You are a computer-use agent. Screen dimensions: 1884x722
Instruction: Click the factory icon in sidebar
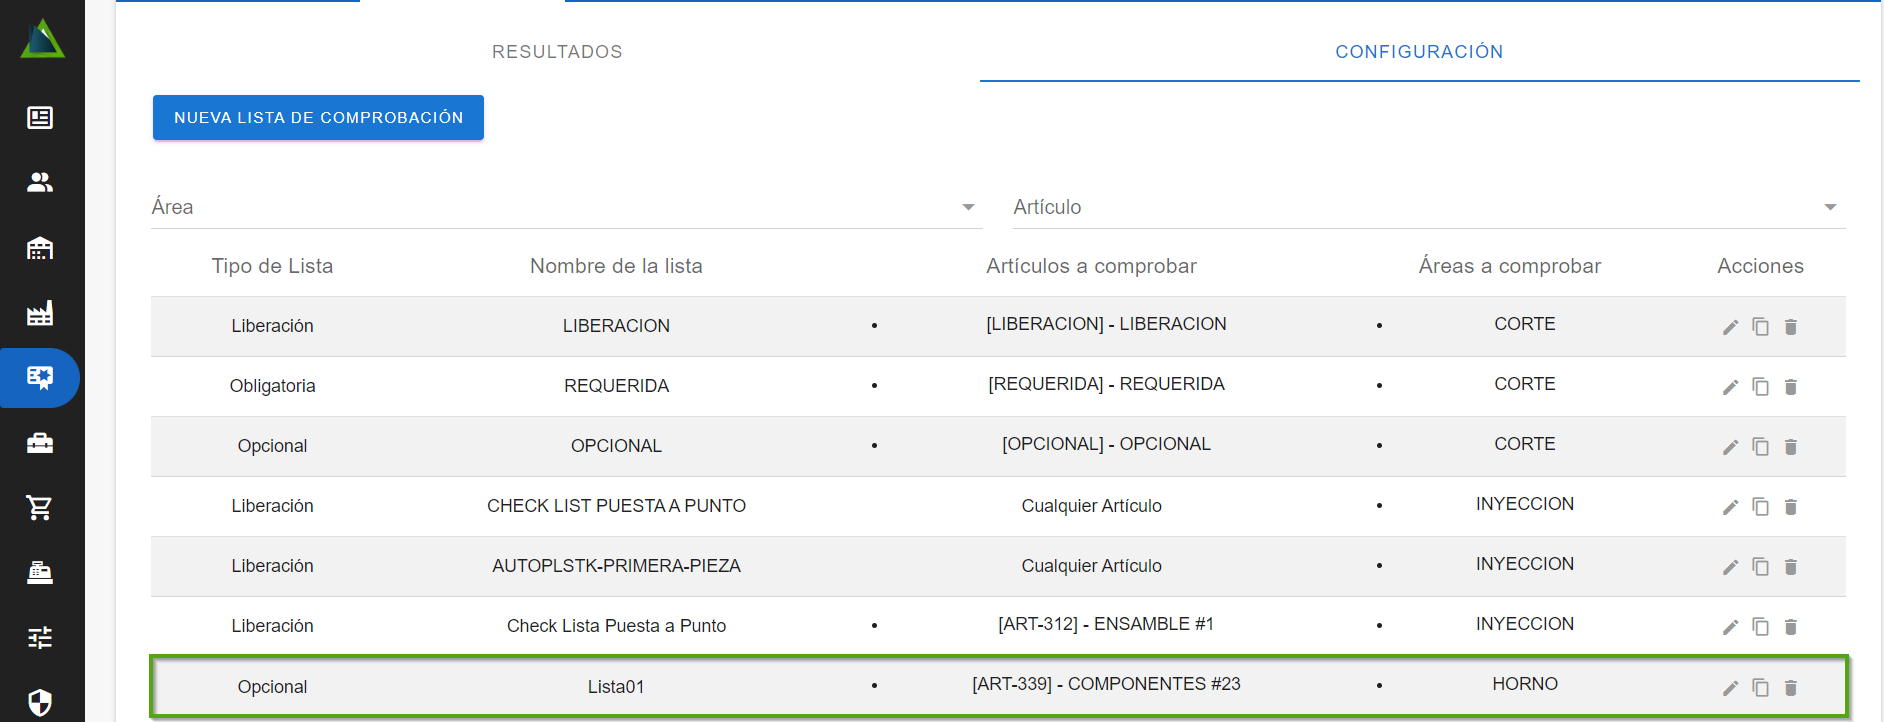click(x=40, y=314)
